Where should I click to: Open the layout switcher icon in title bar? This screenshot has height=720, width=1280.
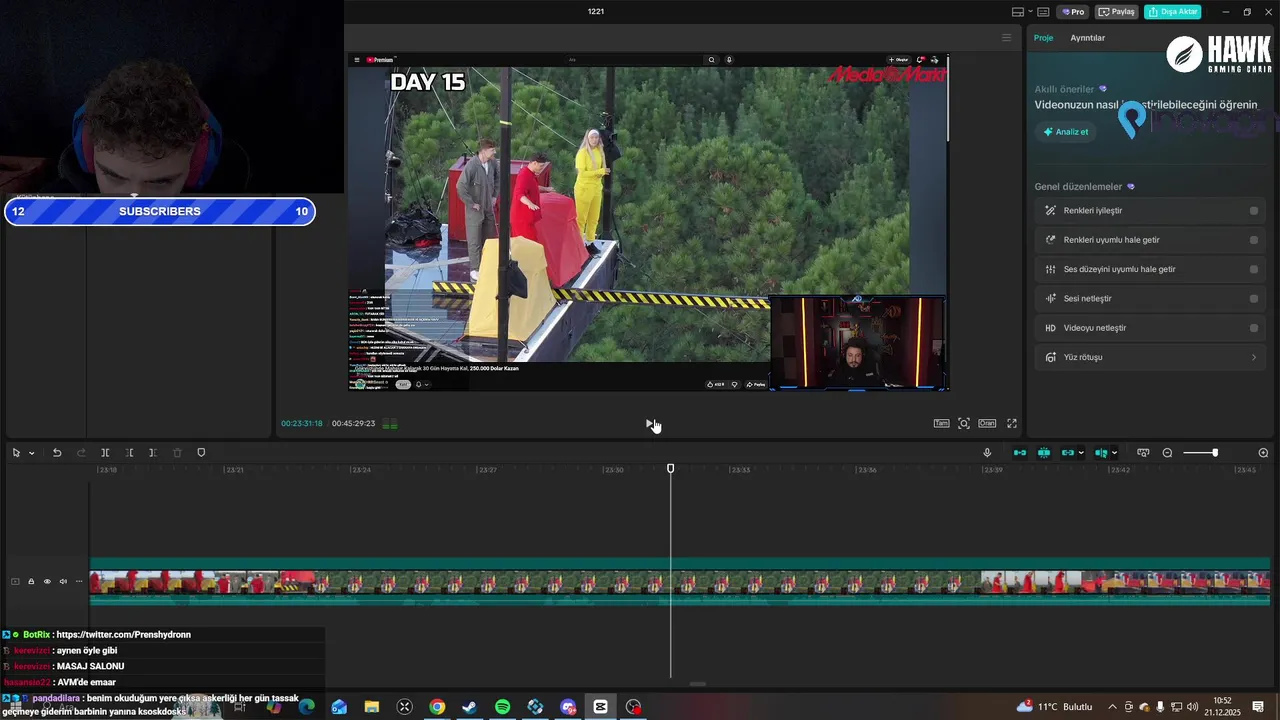click(x=1018, y=12)
